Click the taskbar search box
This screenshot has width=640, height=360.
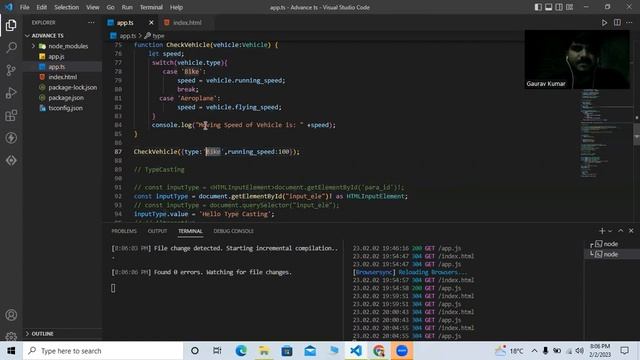pos(103,351)
